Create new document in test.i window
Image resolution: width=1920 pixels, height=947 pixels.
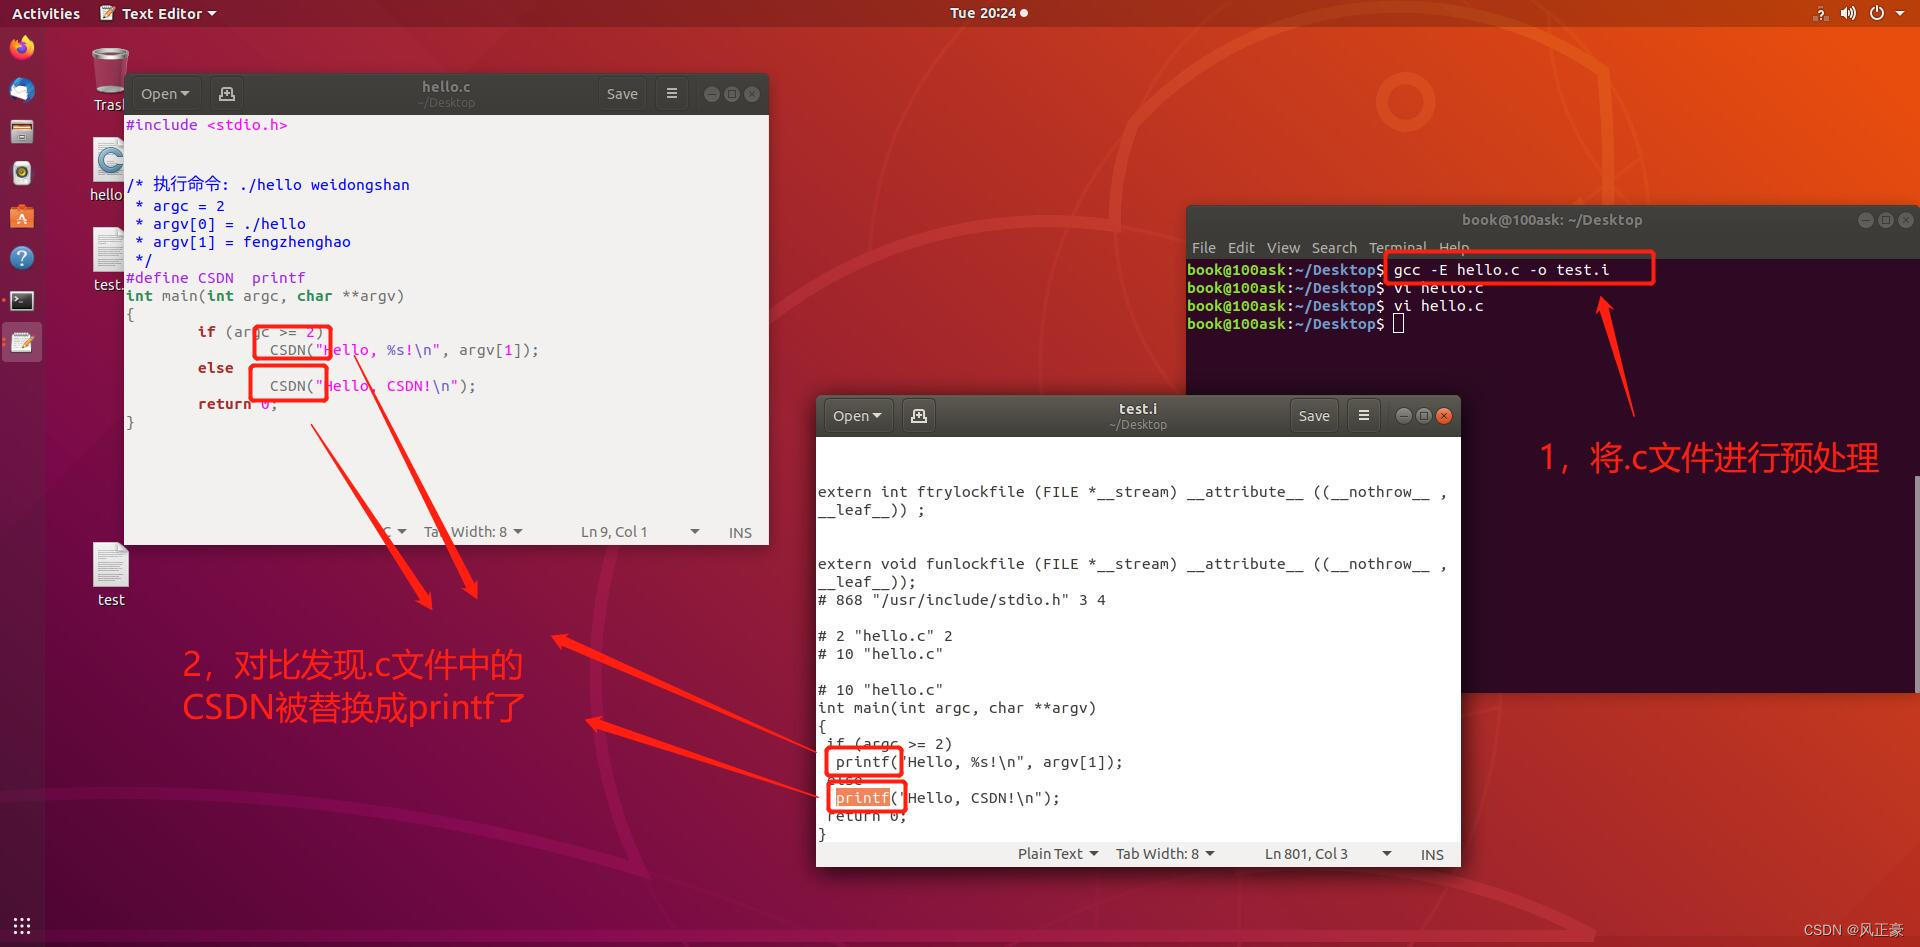point(919,416)
